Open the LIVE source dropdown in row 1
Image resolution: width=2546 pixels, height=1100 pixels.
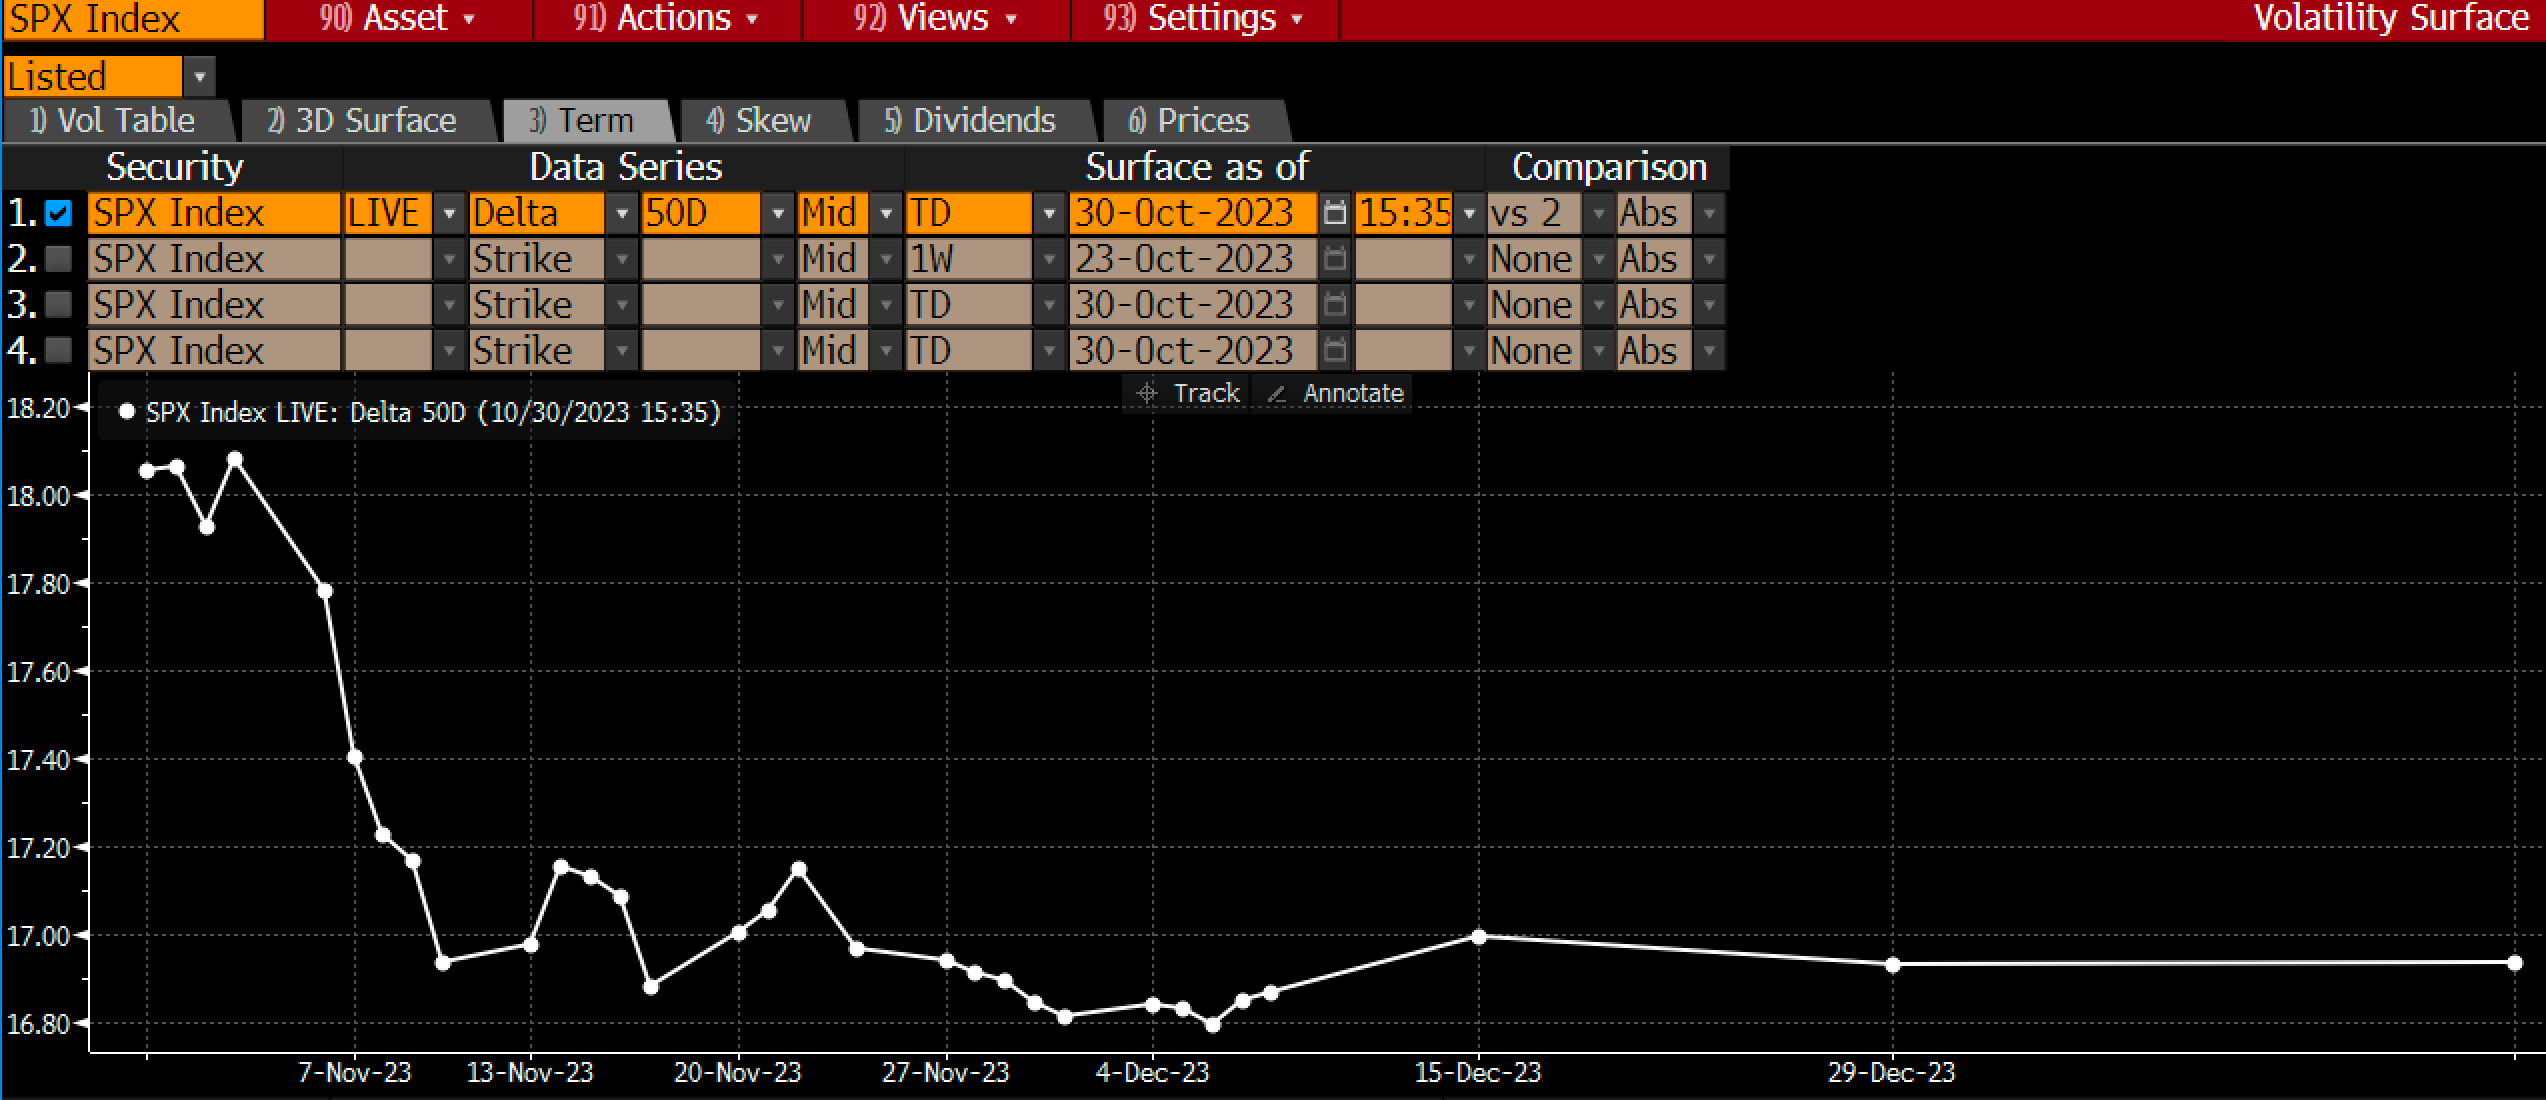pos(449,213)
